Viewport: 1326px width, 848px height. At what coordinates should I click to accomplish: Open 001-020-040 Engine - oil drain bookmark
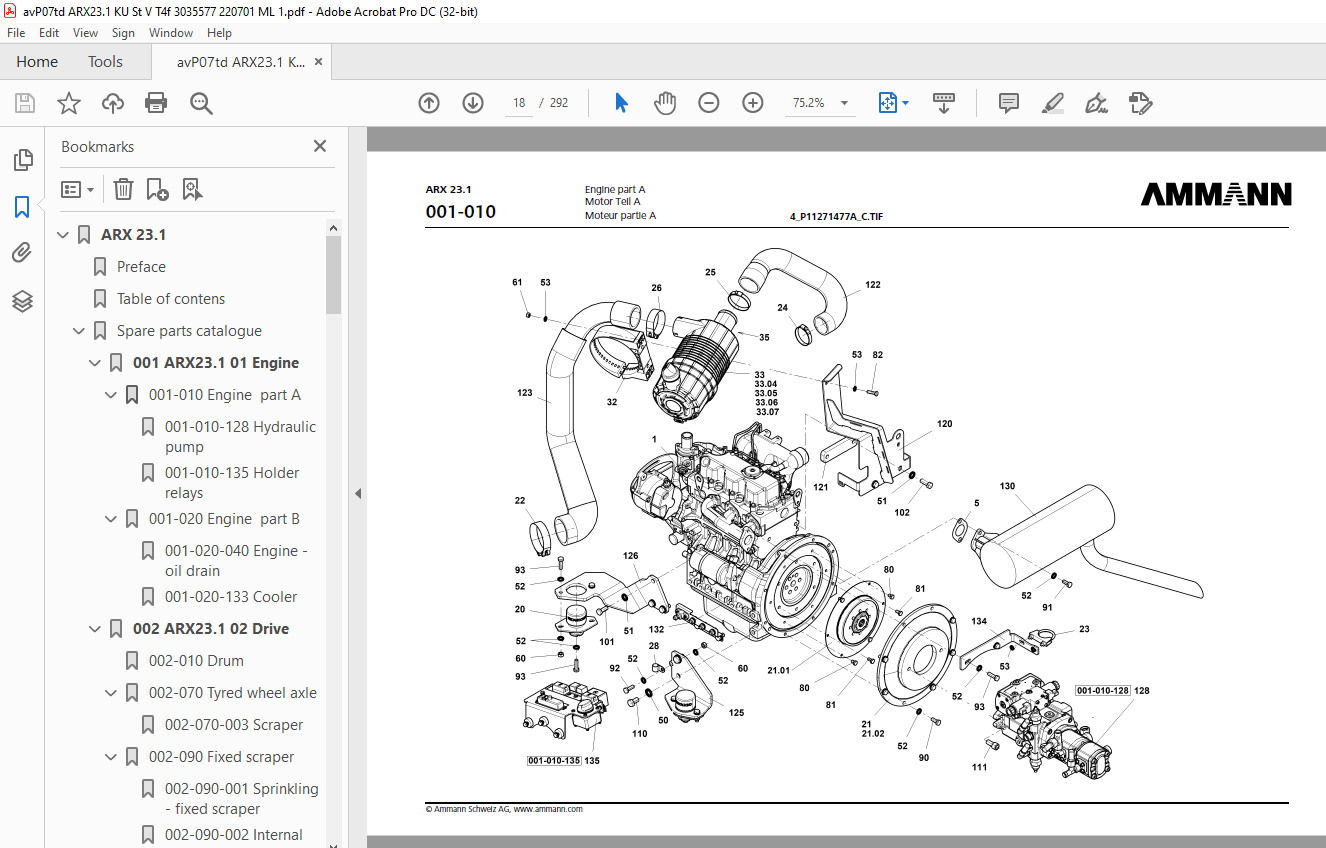point(236,561)
